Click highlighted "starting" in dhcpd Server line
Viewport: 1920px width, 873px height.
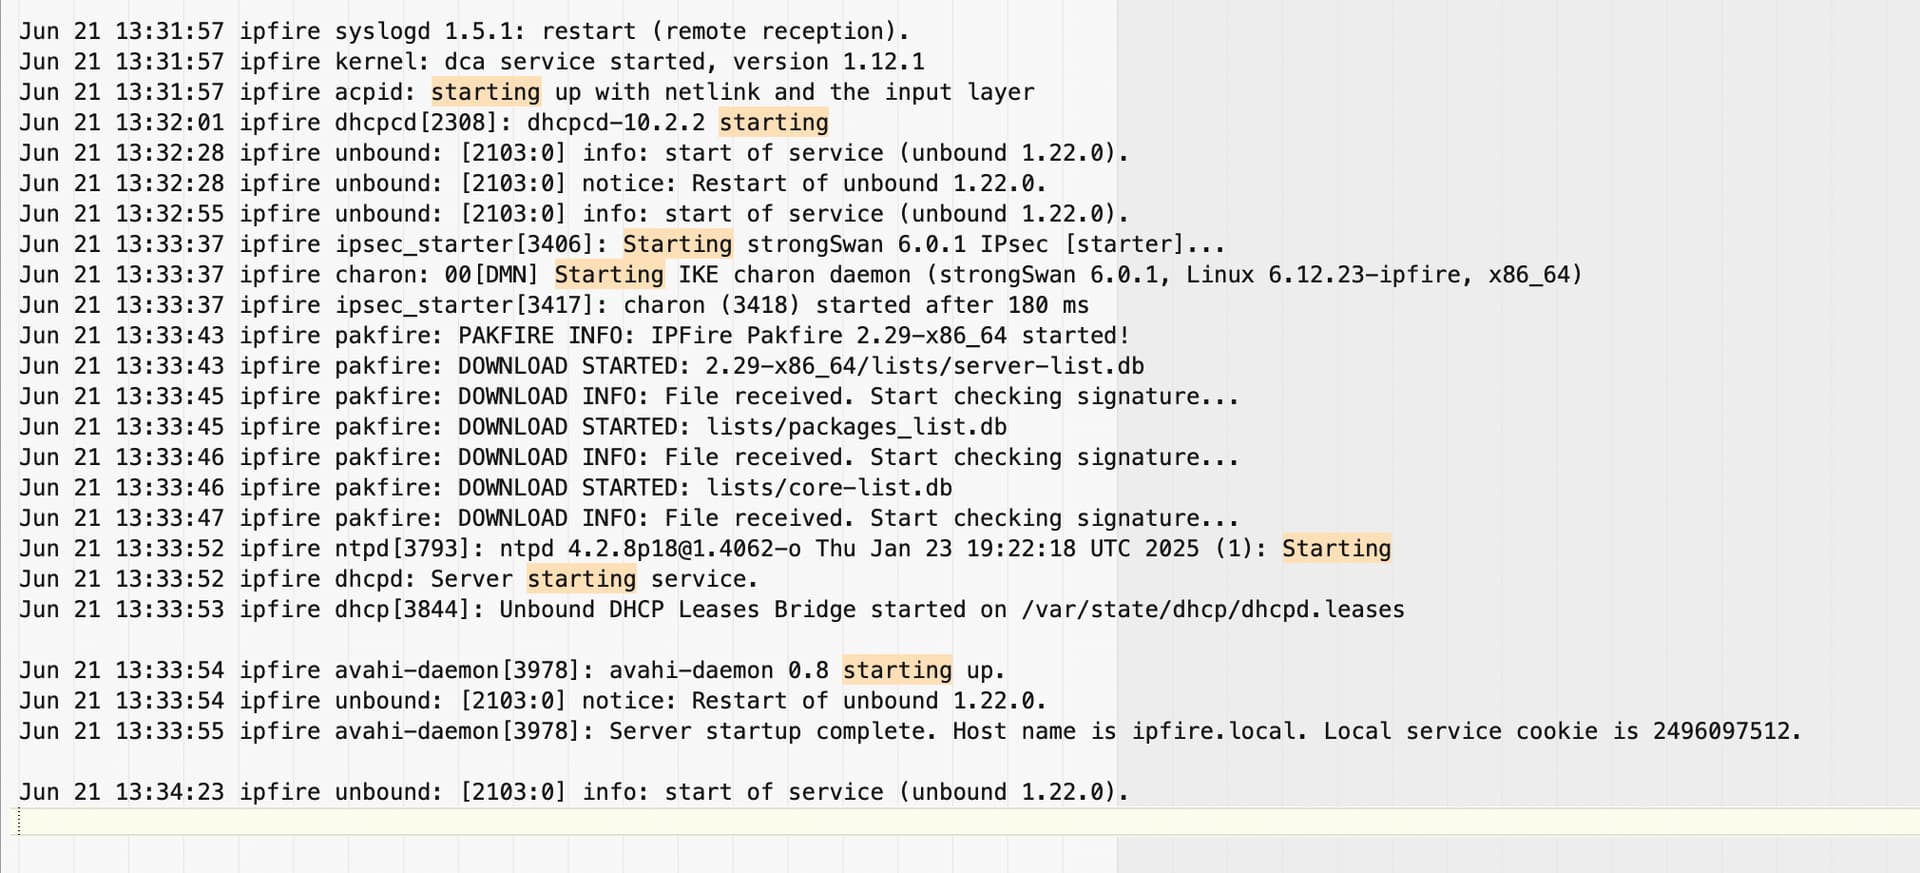click(582, 579)
